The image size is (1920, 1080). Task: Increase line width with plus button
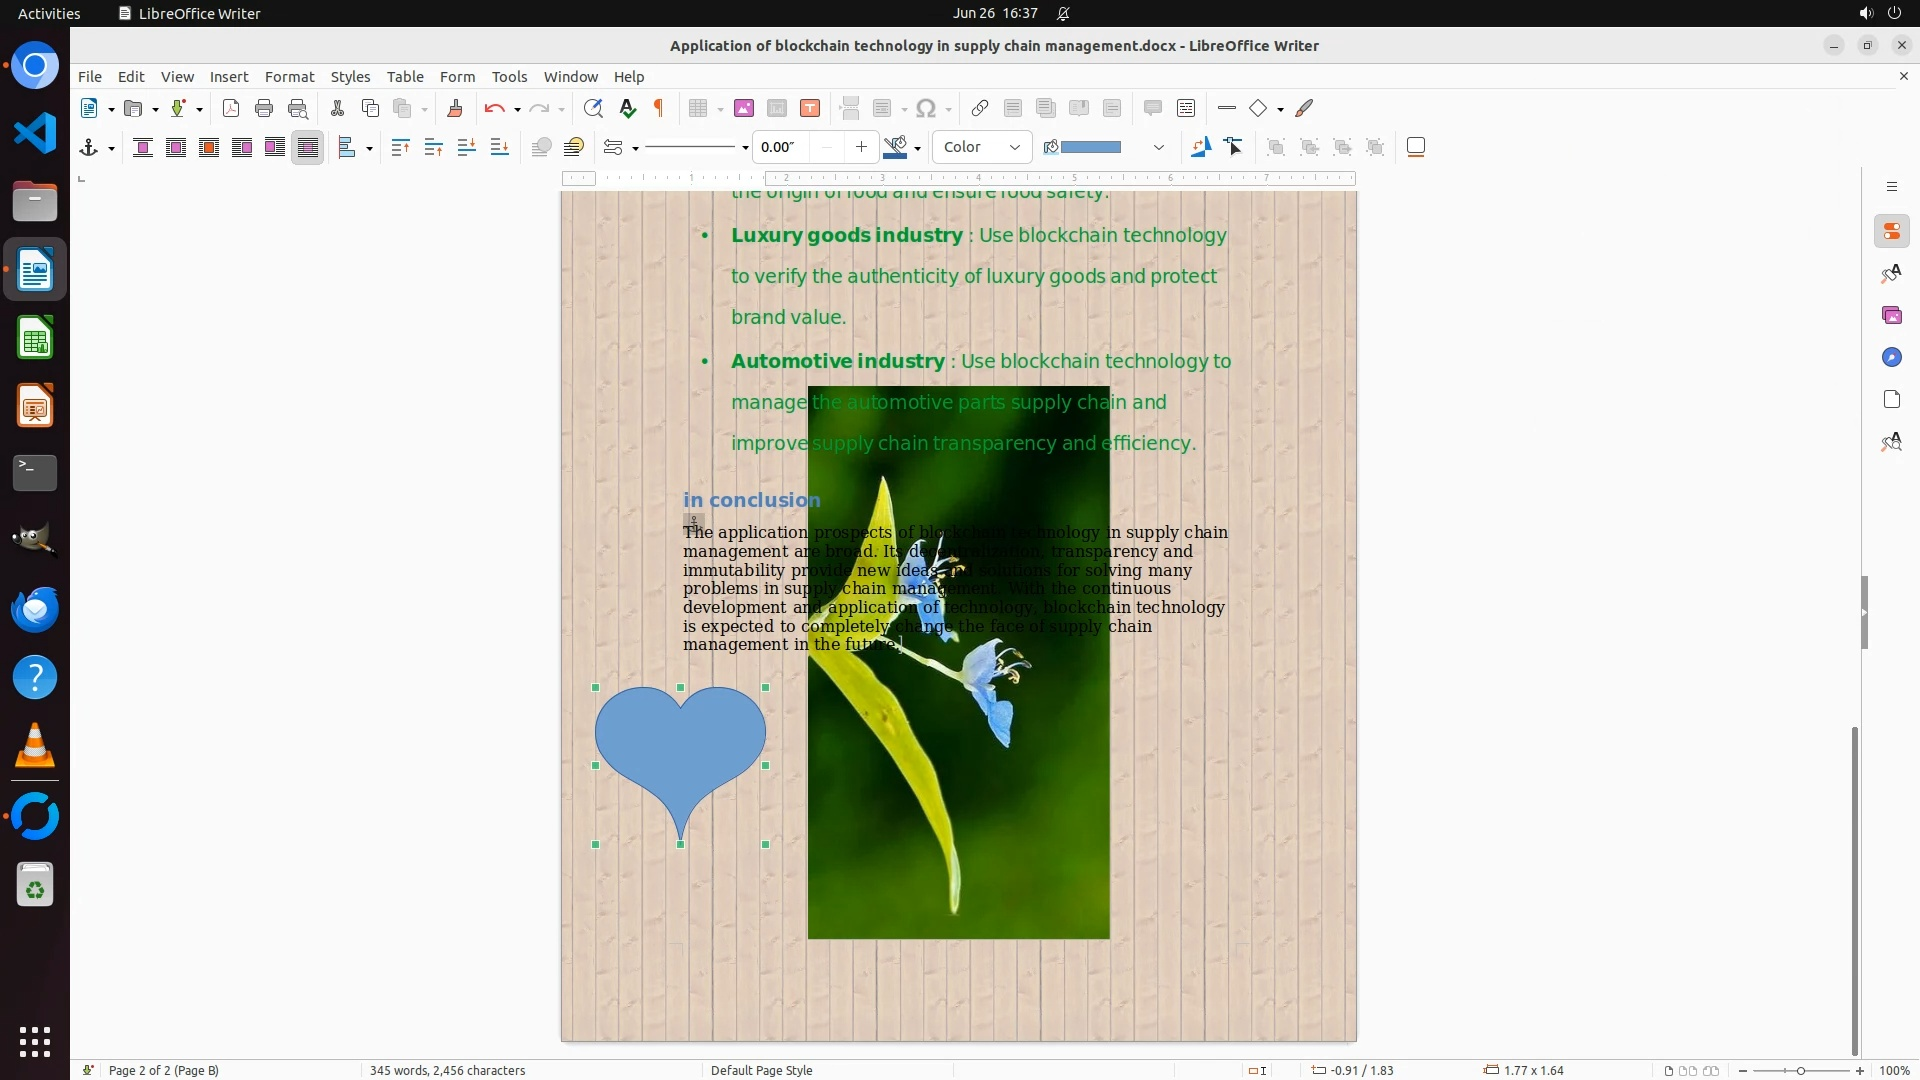(x=861, y=147)
